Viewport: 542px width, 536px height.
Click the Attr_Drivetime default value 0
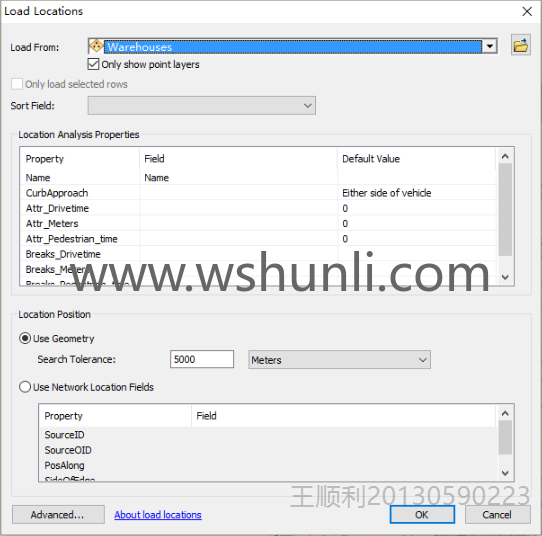point(345,208)
